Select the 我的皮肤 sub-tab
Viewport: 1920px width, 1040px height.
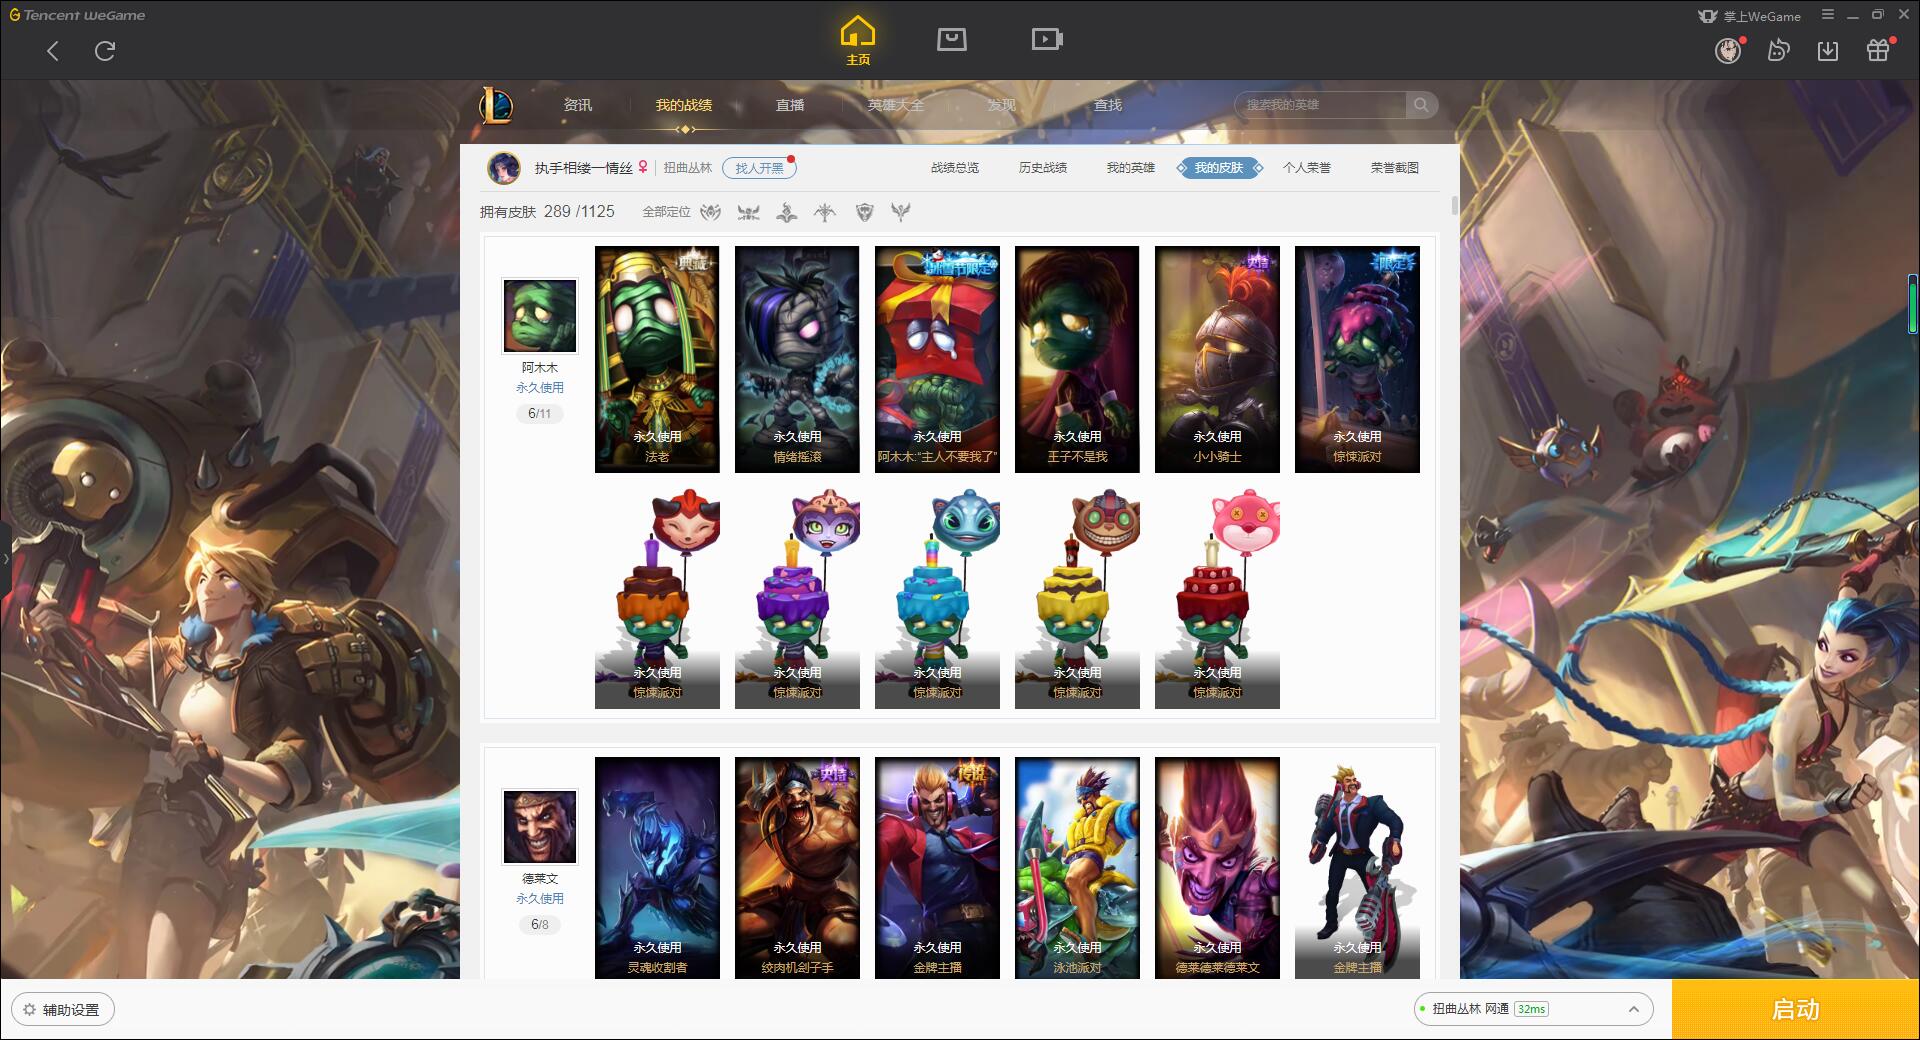coord(1219,168)
